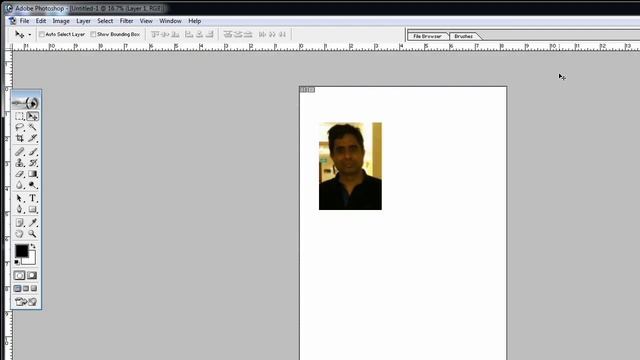Open the Help menu
The height and width of the screenshot is (360, 640).
coord(195,21)
